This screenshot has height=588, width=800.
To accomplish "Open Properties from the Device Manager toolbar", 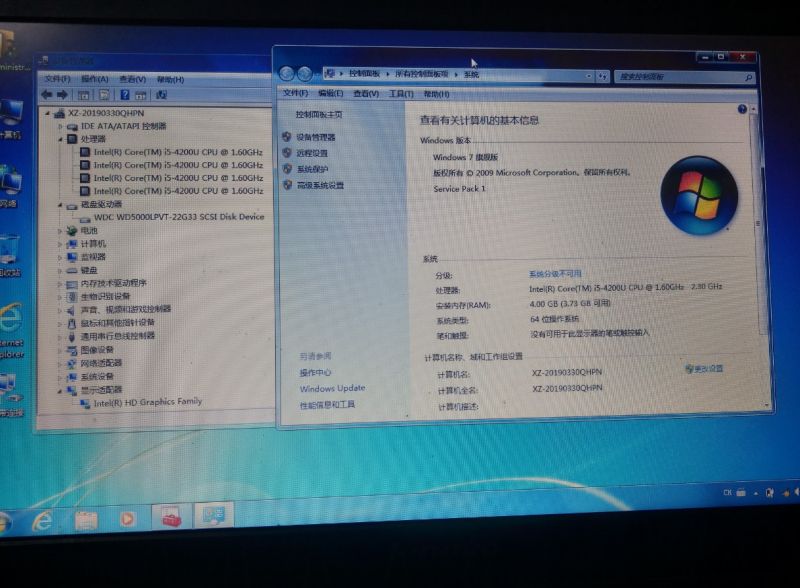I will [104, 95].
